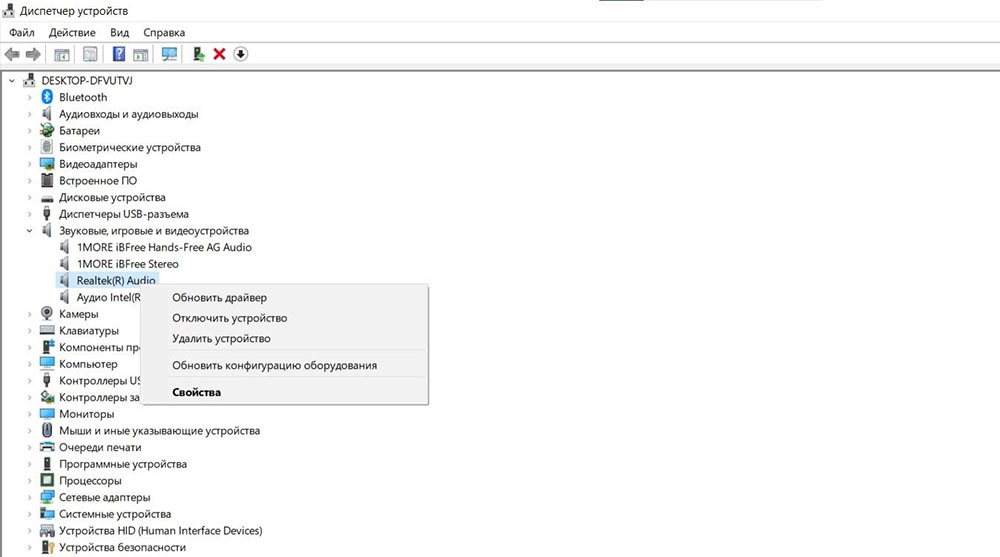Image resolution: width=1000 pixels, height=557 pixels.
Task: Expand the Видеоадаптеры category
Action: (30, 164)
